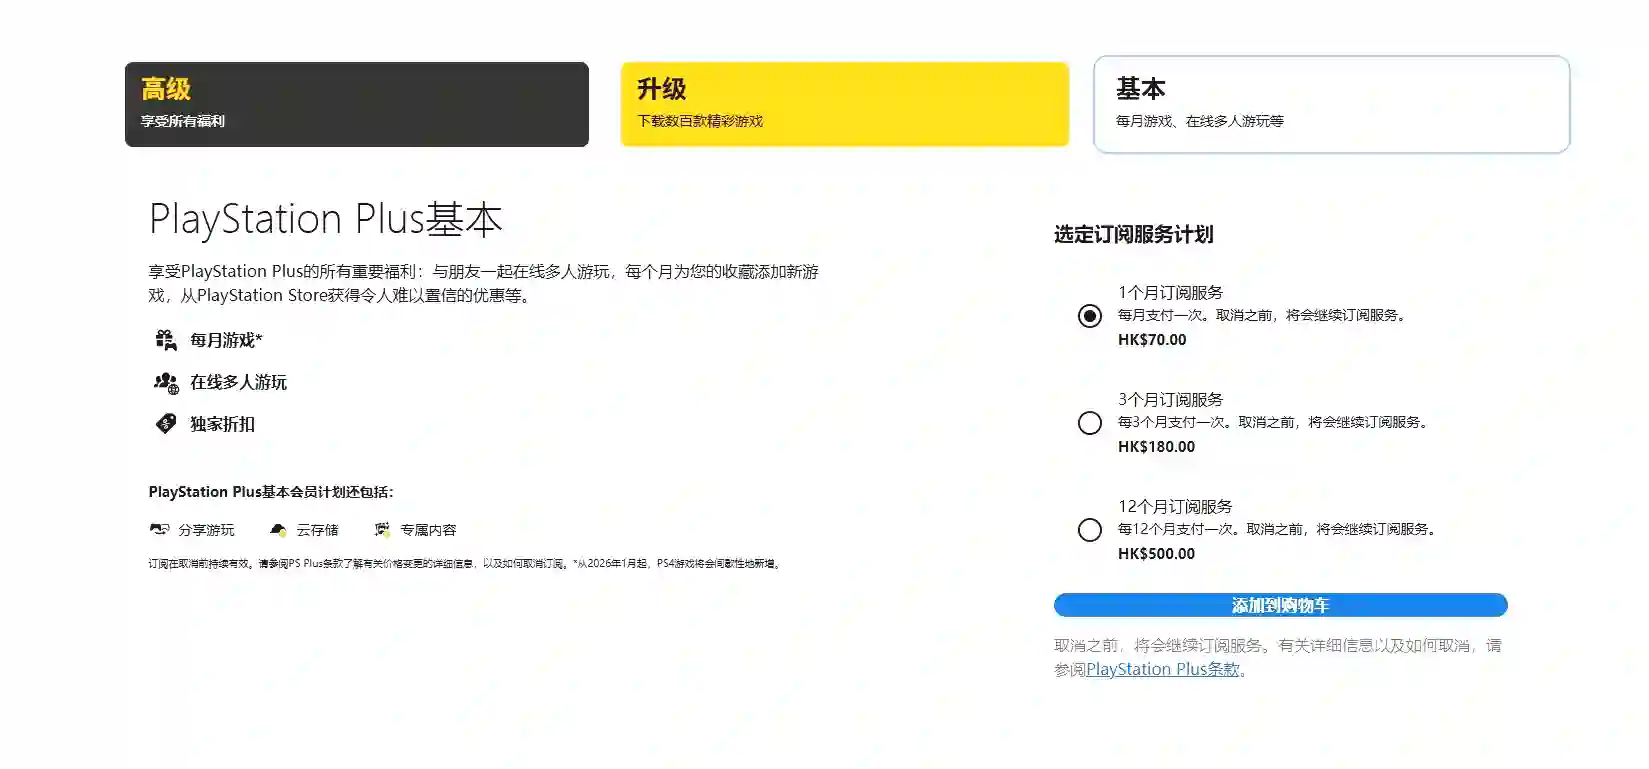The image size is (1649, 769).
Task: Click the PlayStation Plus基本 heading
Action: coord(325,219)
